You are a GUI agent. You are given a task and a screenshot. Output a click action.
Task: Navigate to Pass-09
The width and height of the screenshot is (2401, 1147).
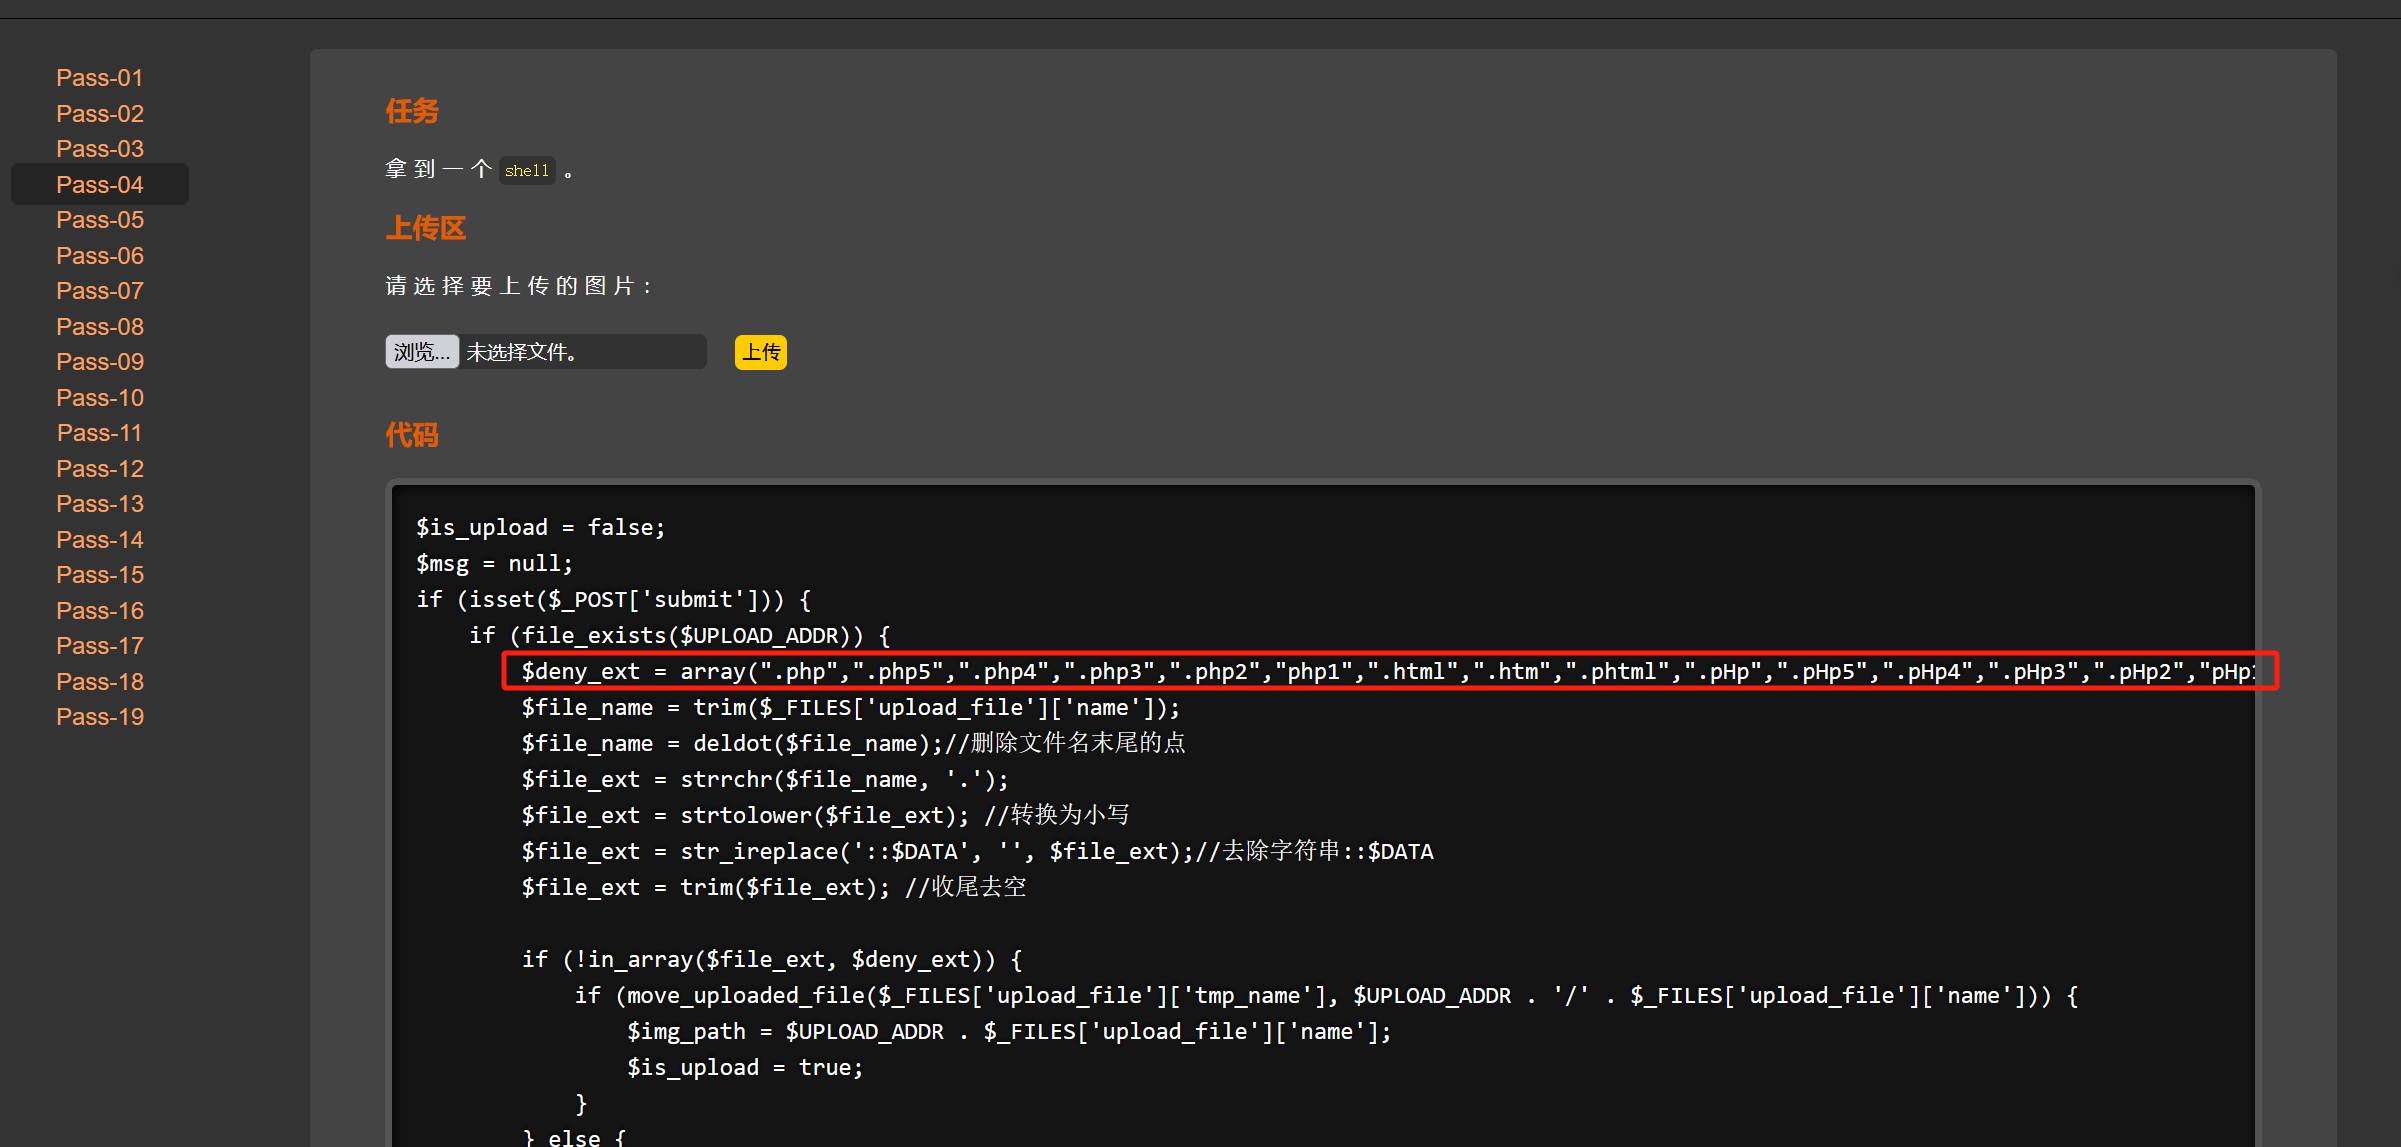point(100,362)
